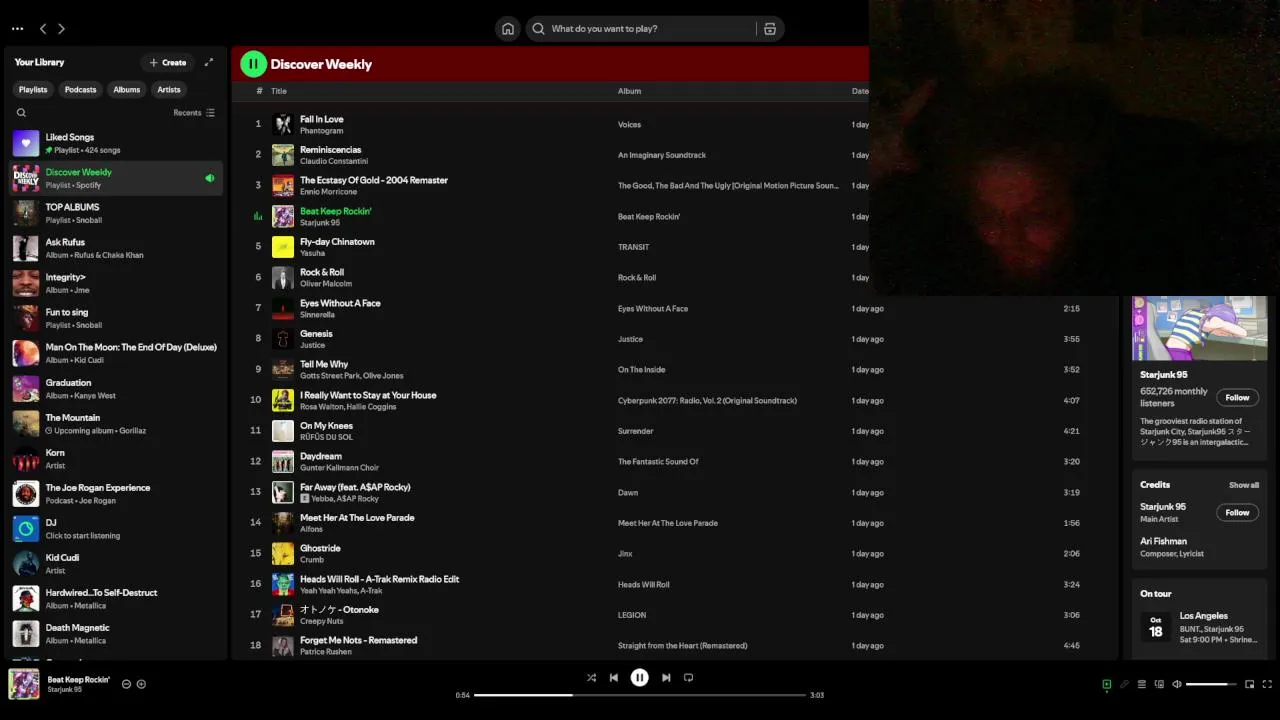This screenshot has height=720, width=1280.
Task: Go back with the left arrow
Action: [x=43, y=29]
